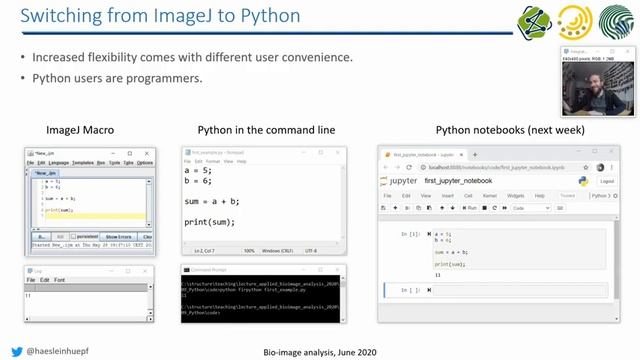Click the Jupyter logo
Viewport: 640px width, 360px height.
[399, 181]
